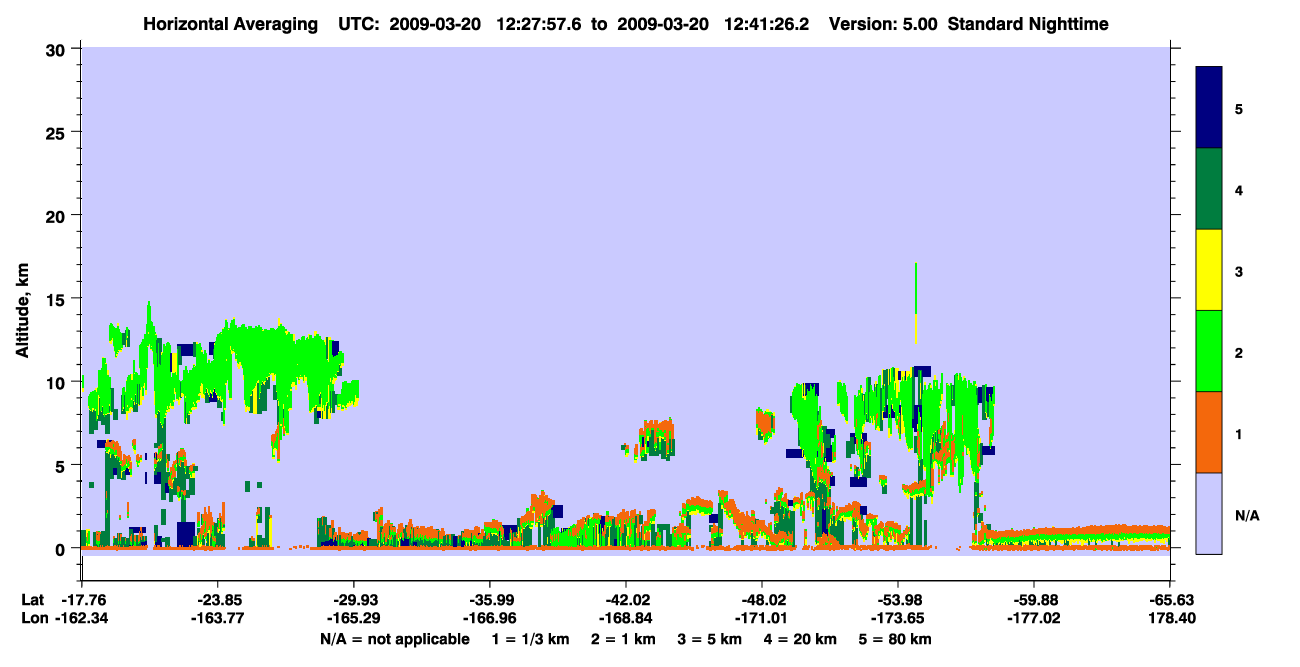Click the 'Standard Nighttime' text
1300x667 pixels.
click(1028, 23)
